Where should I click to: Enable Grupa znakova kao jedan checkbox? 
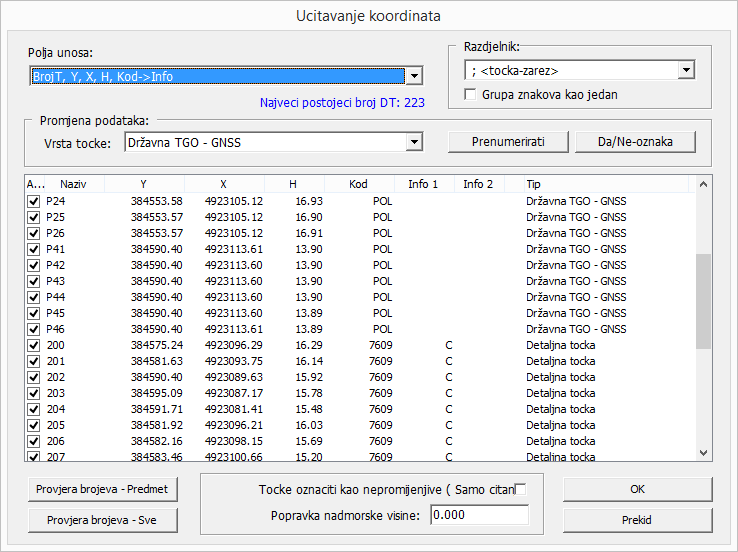point(470,95)
